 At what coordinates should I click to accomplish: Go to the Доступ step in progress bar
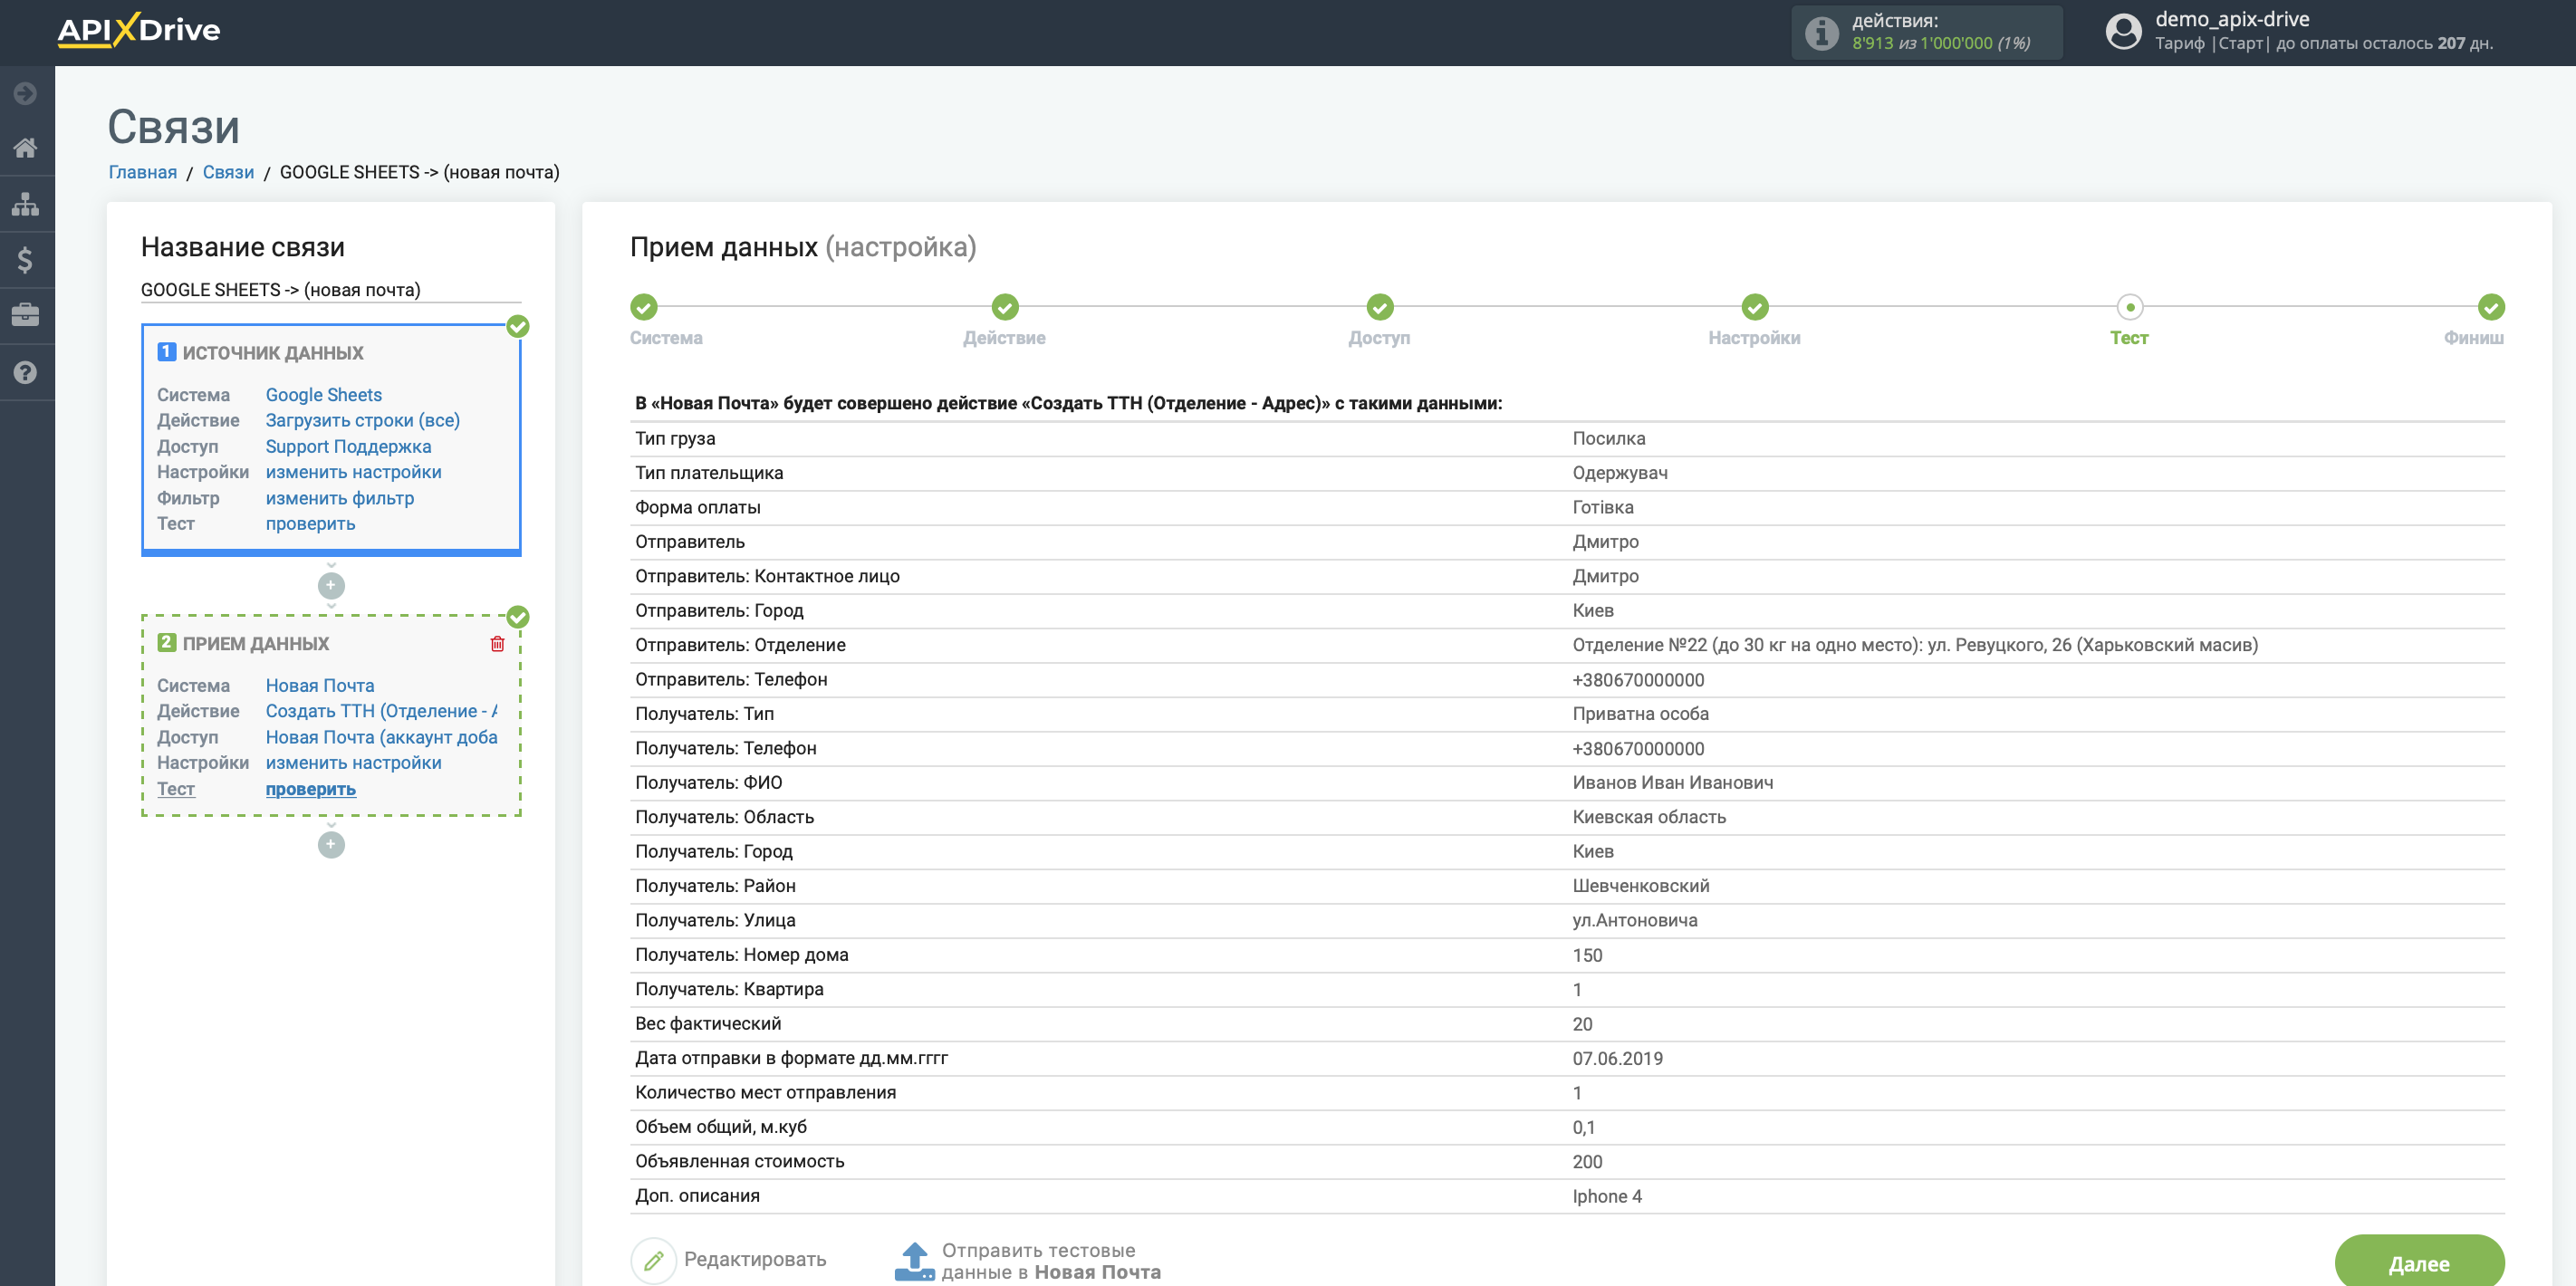coord(1380,307)
